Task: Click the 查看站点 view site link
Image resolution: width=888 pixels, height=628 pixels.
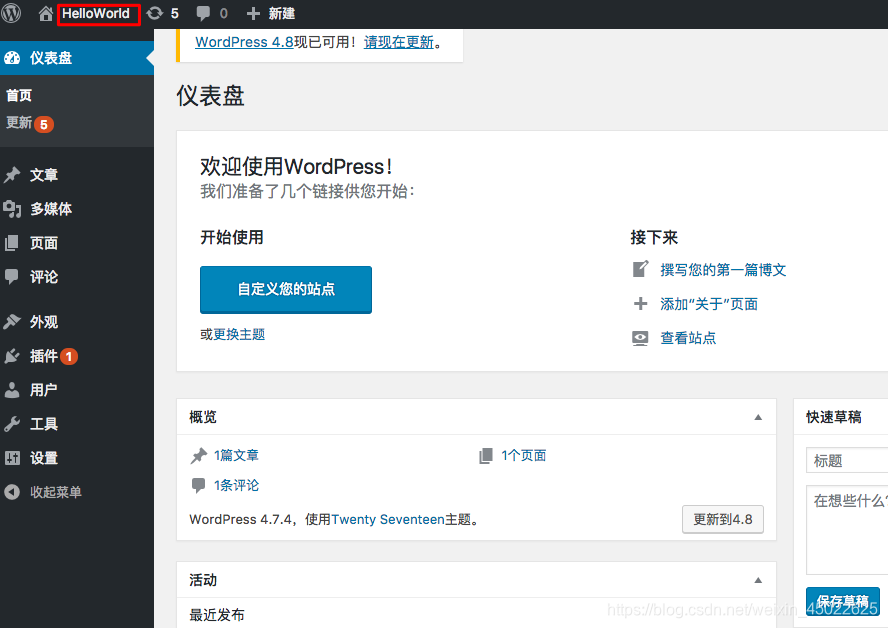Action: (x=688, y=338)
